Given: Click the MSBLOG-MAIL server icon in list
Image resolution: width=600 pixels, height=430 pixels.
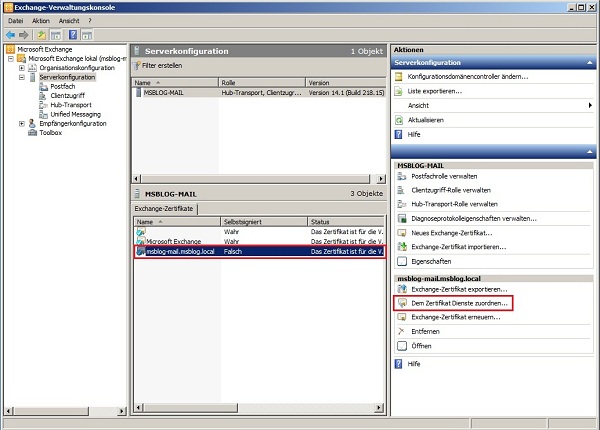Looking at the screenshot, I should tap(138, 93).
